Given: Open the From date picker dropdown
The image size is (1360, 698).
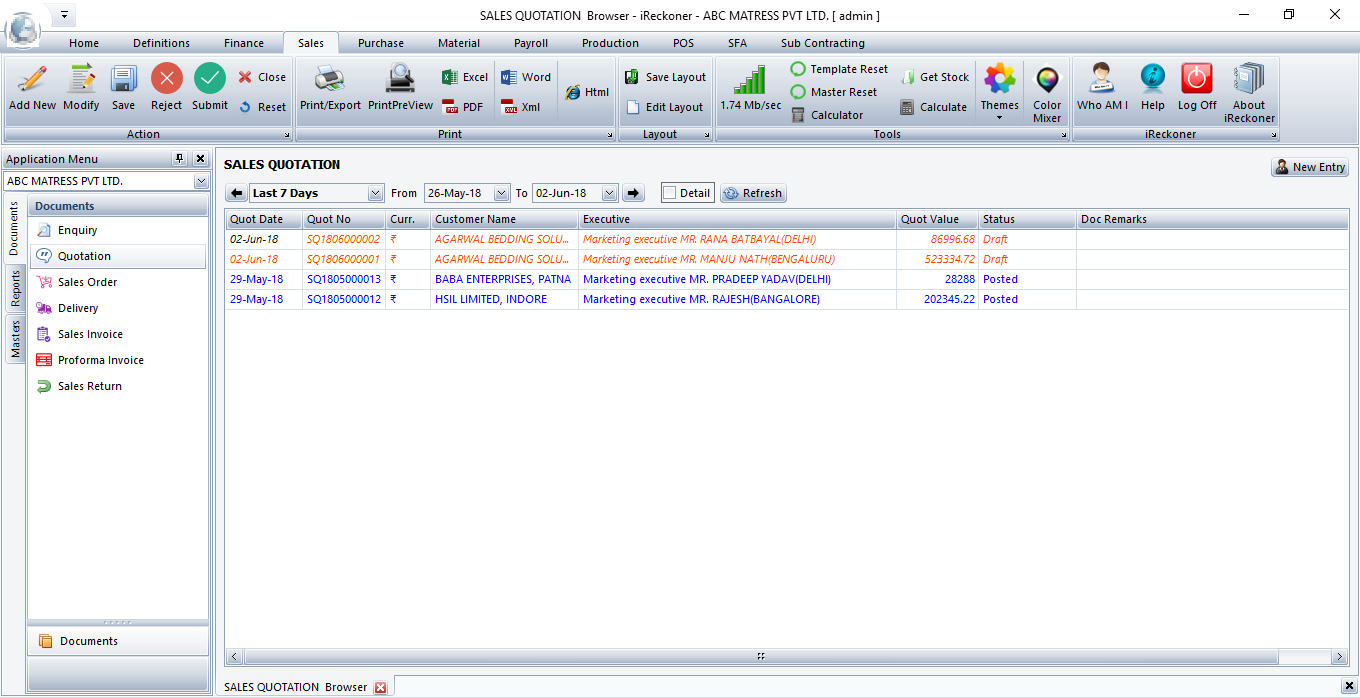Looking at the screenshot, I should (502, 193).
